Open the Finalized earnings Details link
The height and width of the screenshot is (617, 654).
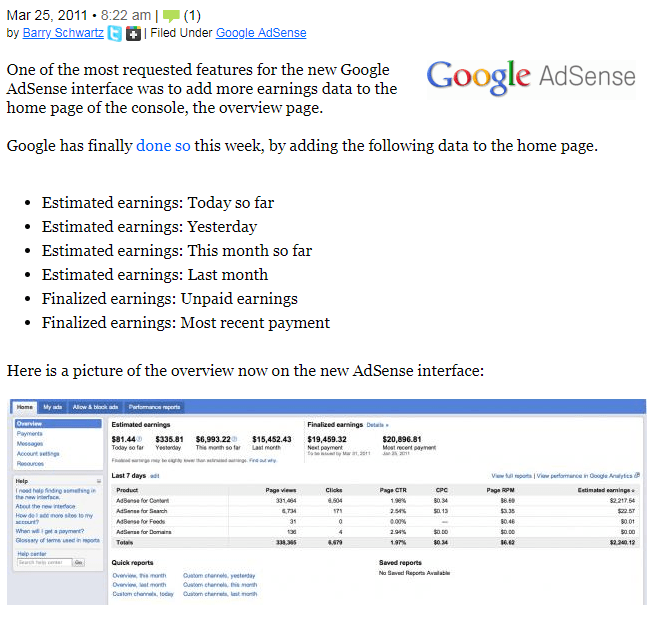pos(377,425)
